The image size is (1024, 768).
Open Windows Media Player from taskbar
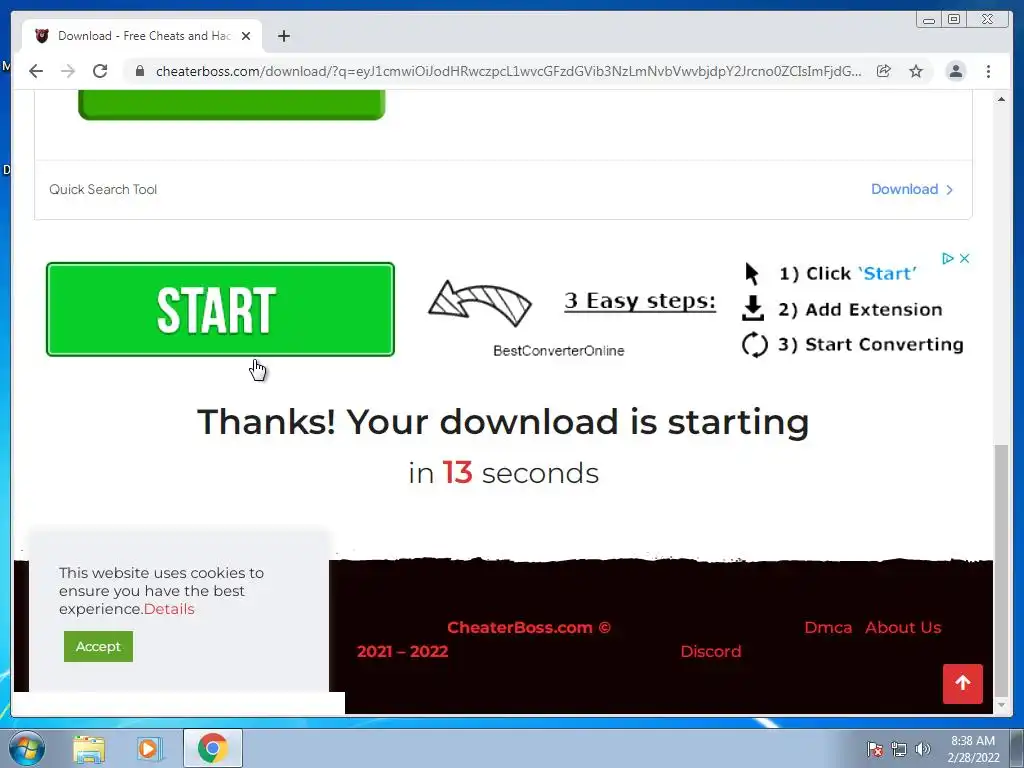[149, 748]
